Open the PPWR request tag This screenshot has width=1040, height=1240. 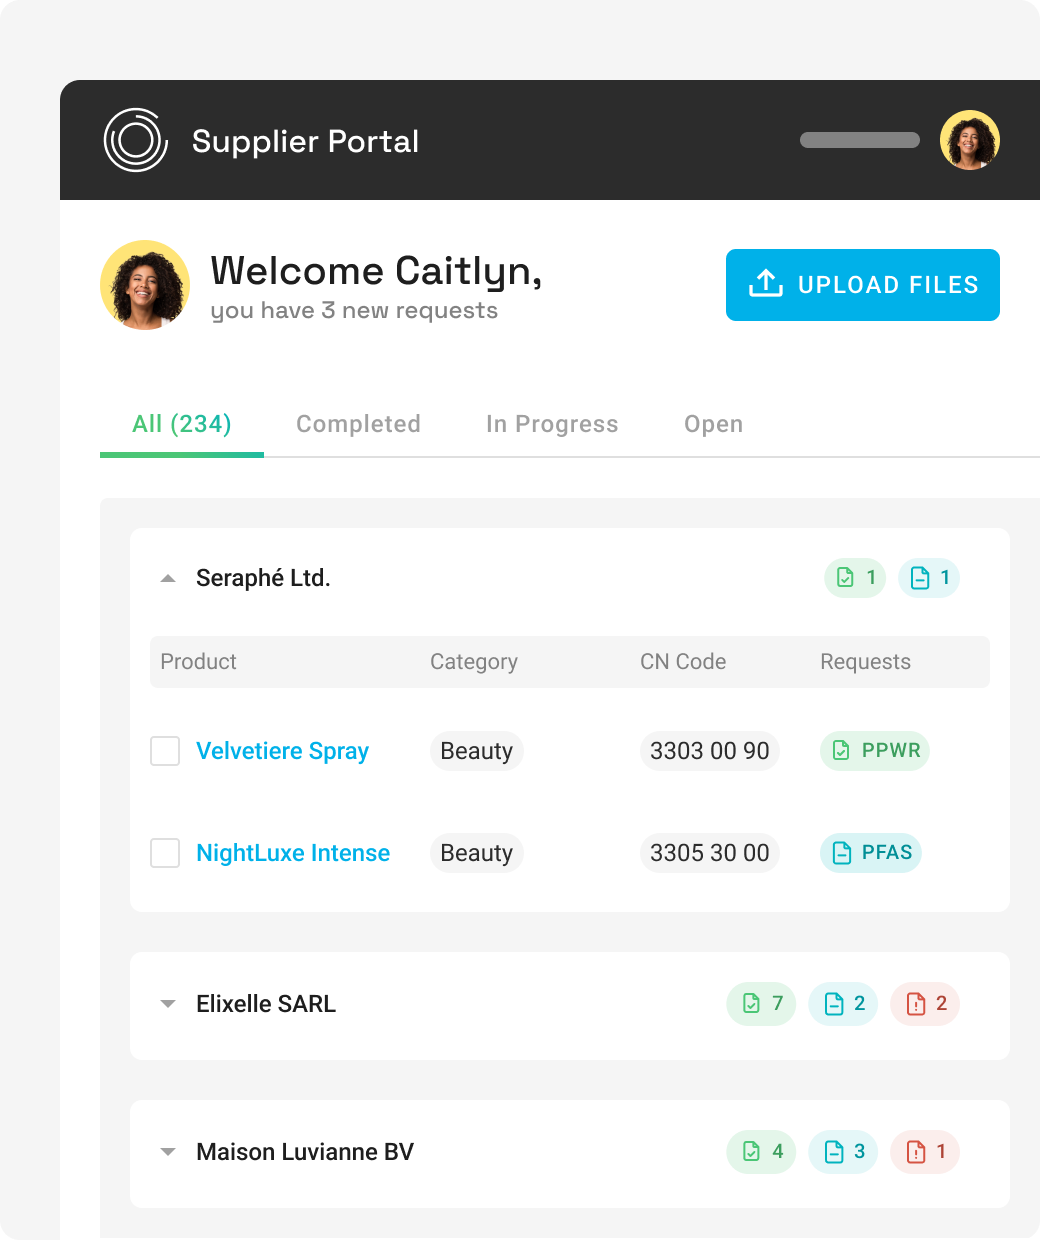click(x=875, y=751)
